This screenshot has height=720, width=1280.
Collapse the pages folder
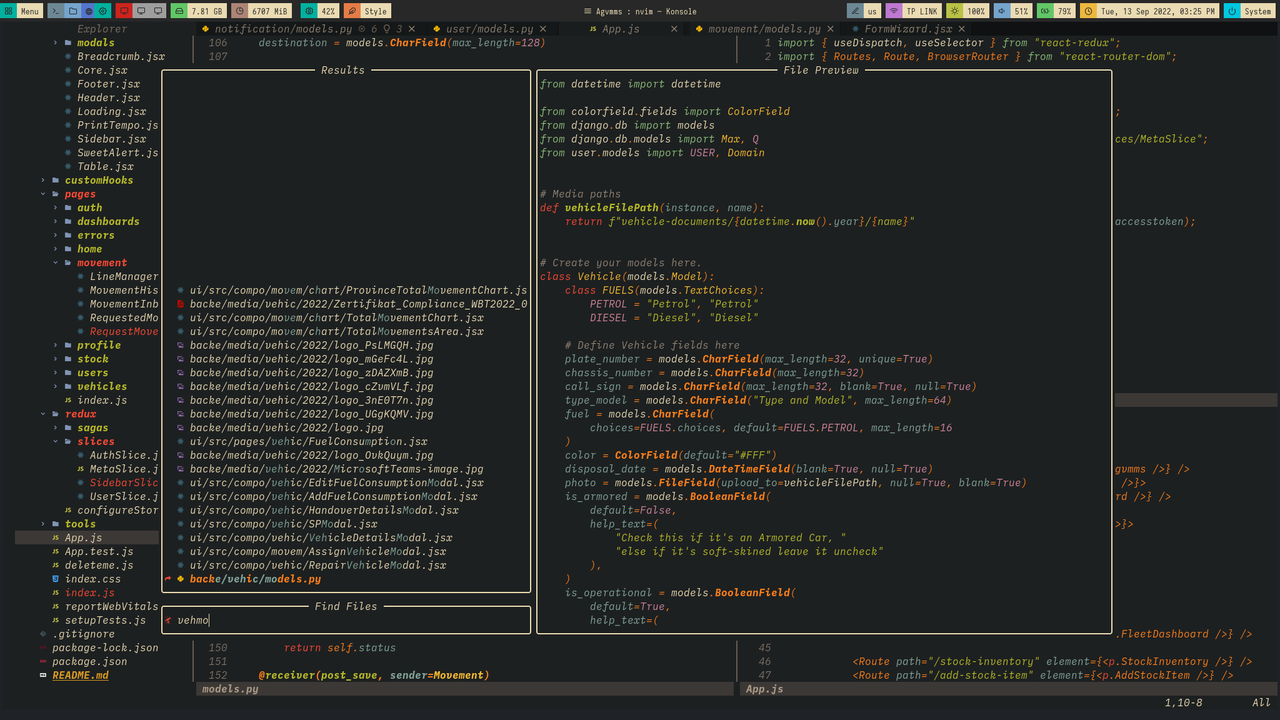(x=80, y=194)
